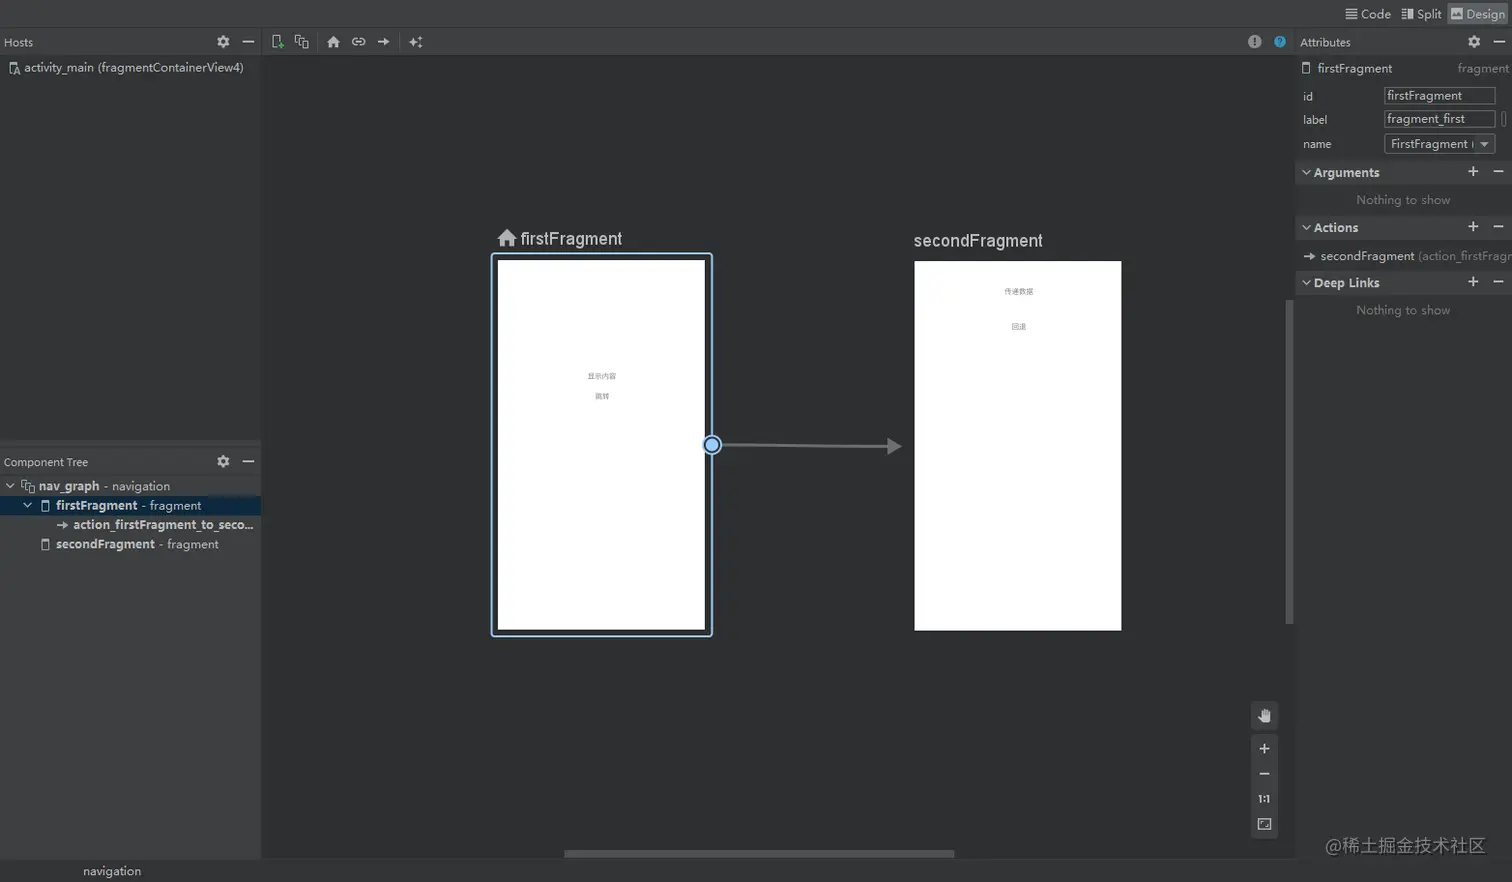Click the navigation breadcrumb at the bottom
The width and height of the screenshot is (1512, 882).
tap(112, 871)
